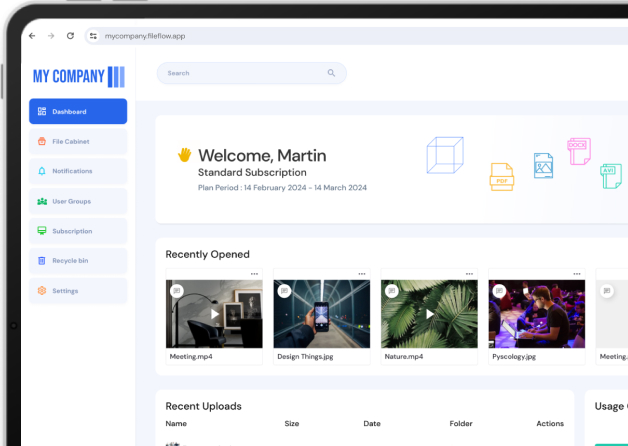Click the DOCX file icon in banner
This screenshot has height=446, width=628.
coord(579,151)
